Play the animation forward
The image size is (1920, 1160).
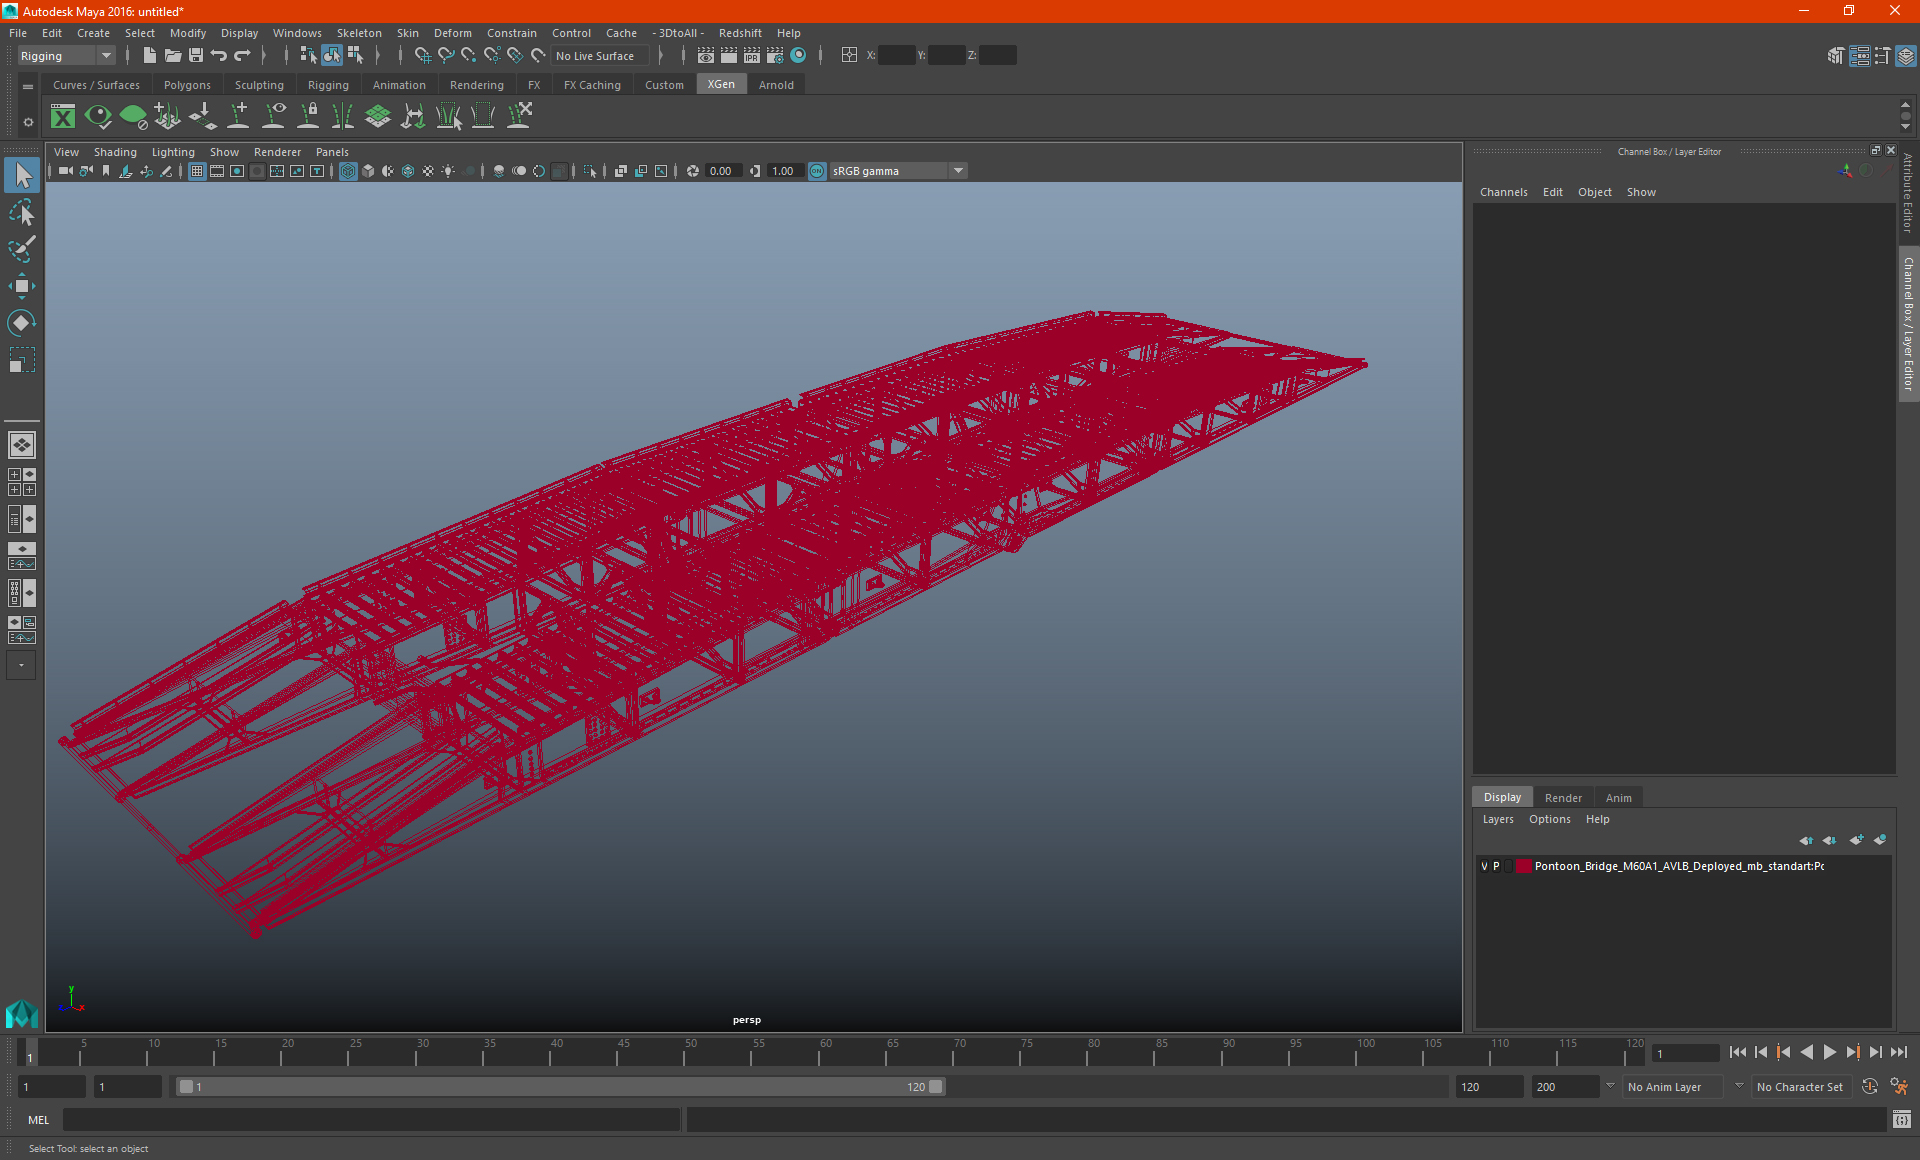[x=1829, y=1052]
